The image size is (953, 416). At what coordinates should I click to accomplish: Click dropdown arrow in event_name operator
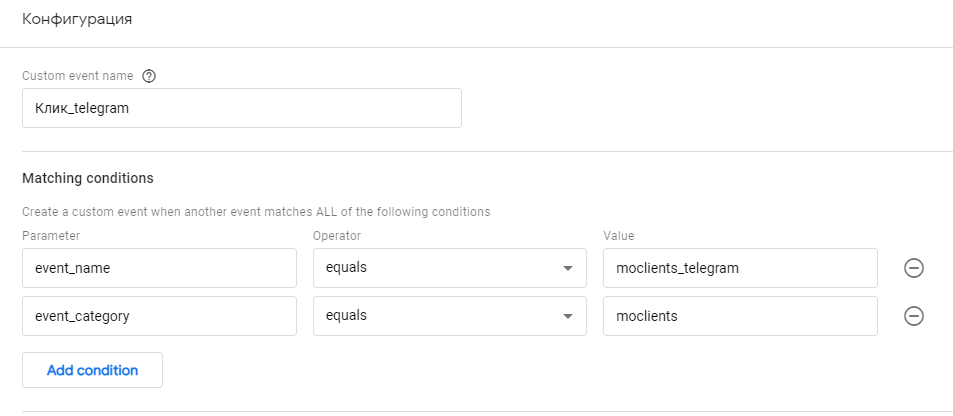point(567,268)
